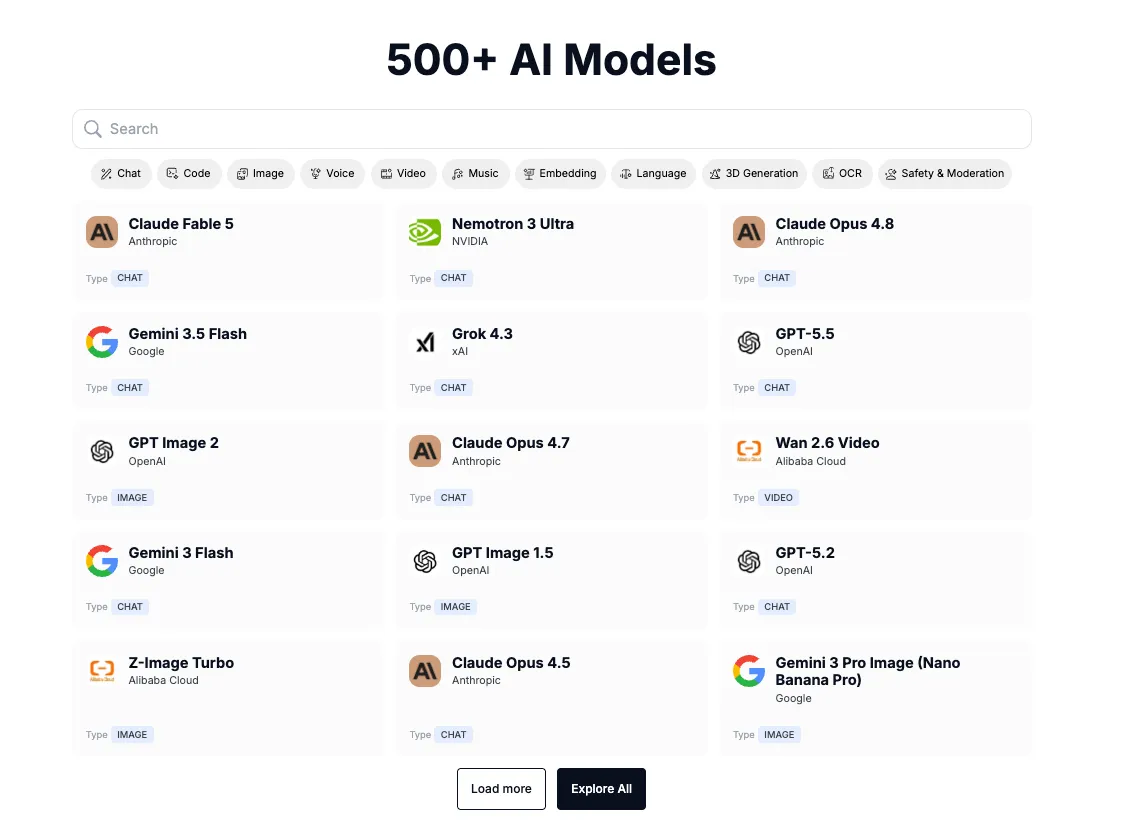Click the Anthropic logo on Claude Opus 4.7
Viewport: 1124px width, 820px height.
(x=425, y=452)
